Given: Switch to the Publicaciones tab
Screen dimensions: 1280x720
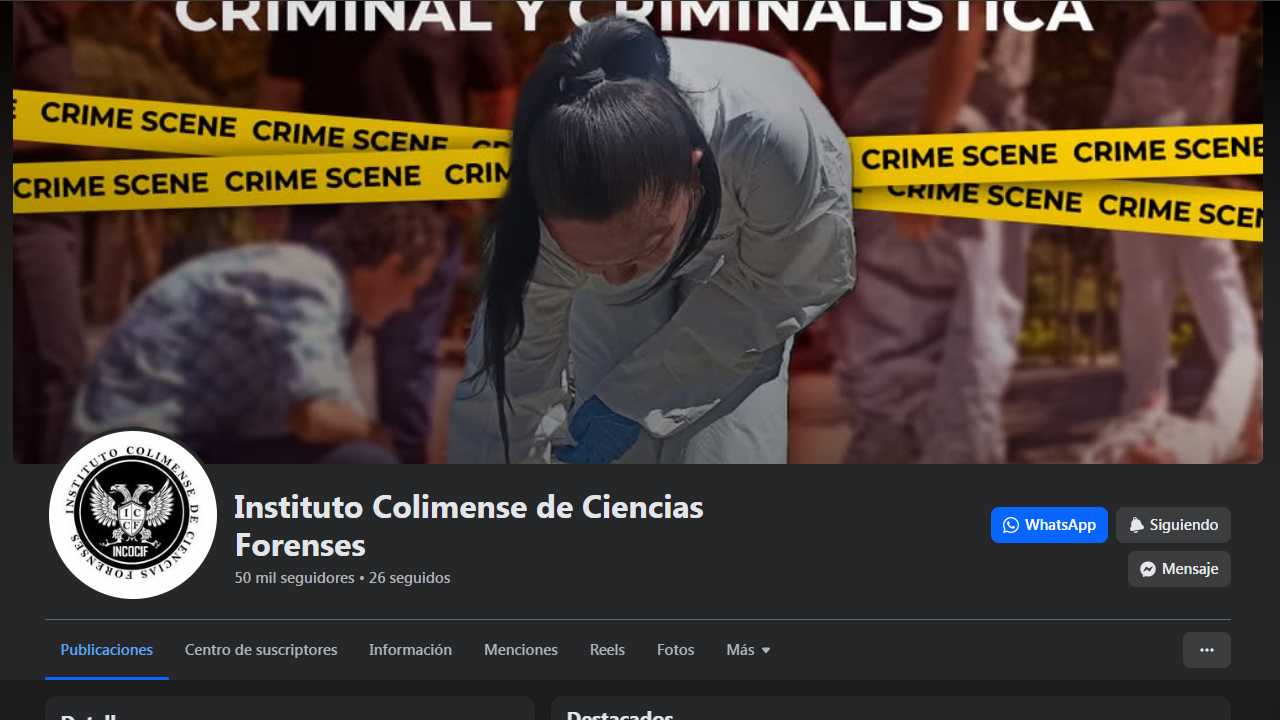Looking at the screenshot, I should (107, 650).
